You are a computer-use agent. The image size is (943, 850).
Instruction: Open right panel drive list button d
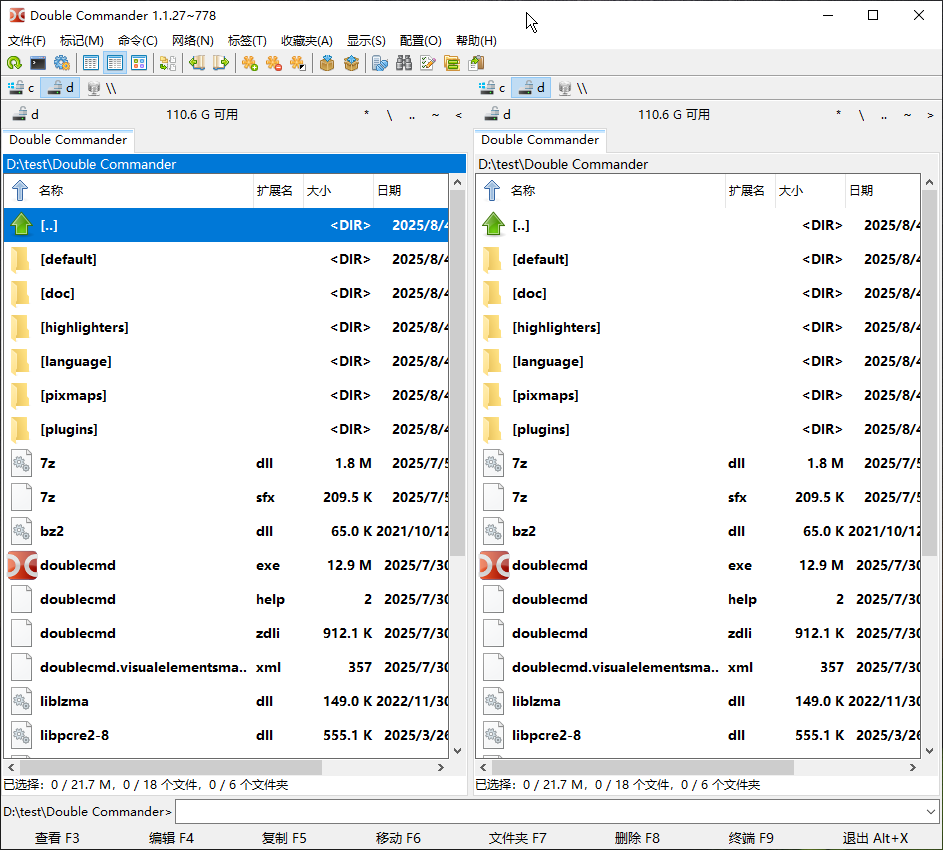click(497, 114)
